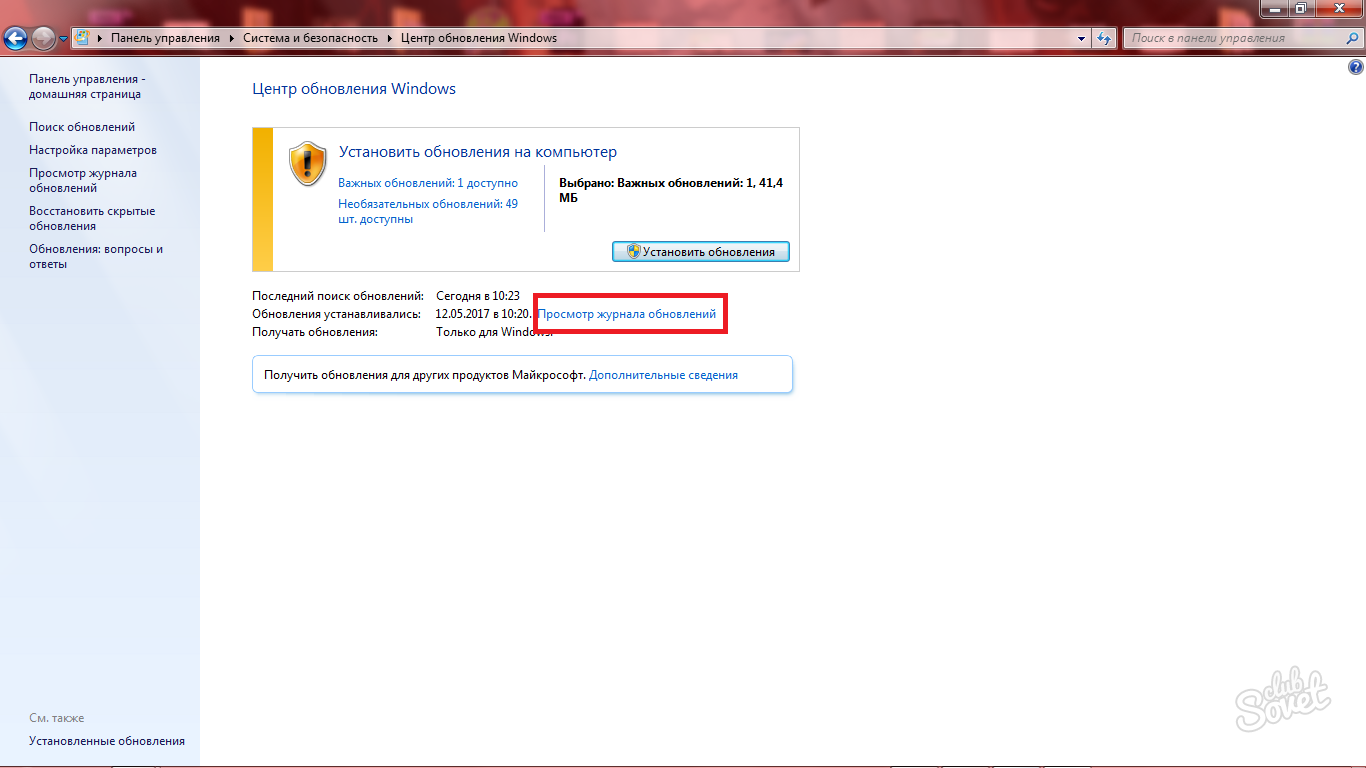Open Установленные обновления at bottom of sidebar
Image resolution: width=1366 pixels, height=768 pixels.
coord(107,741)
